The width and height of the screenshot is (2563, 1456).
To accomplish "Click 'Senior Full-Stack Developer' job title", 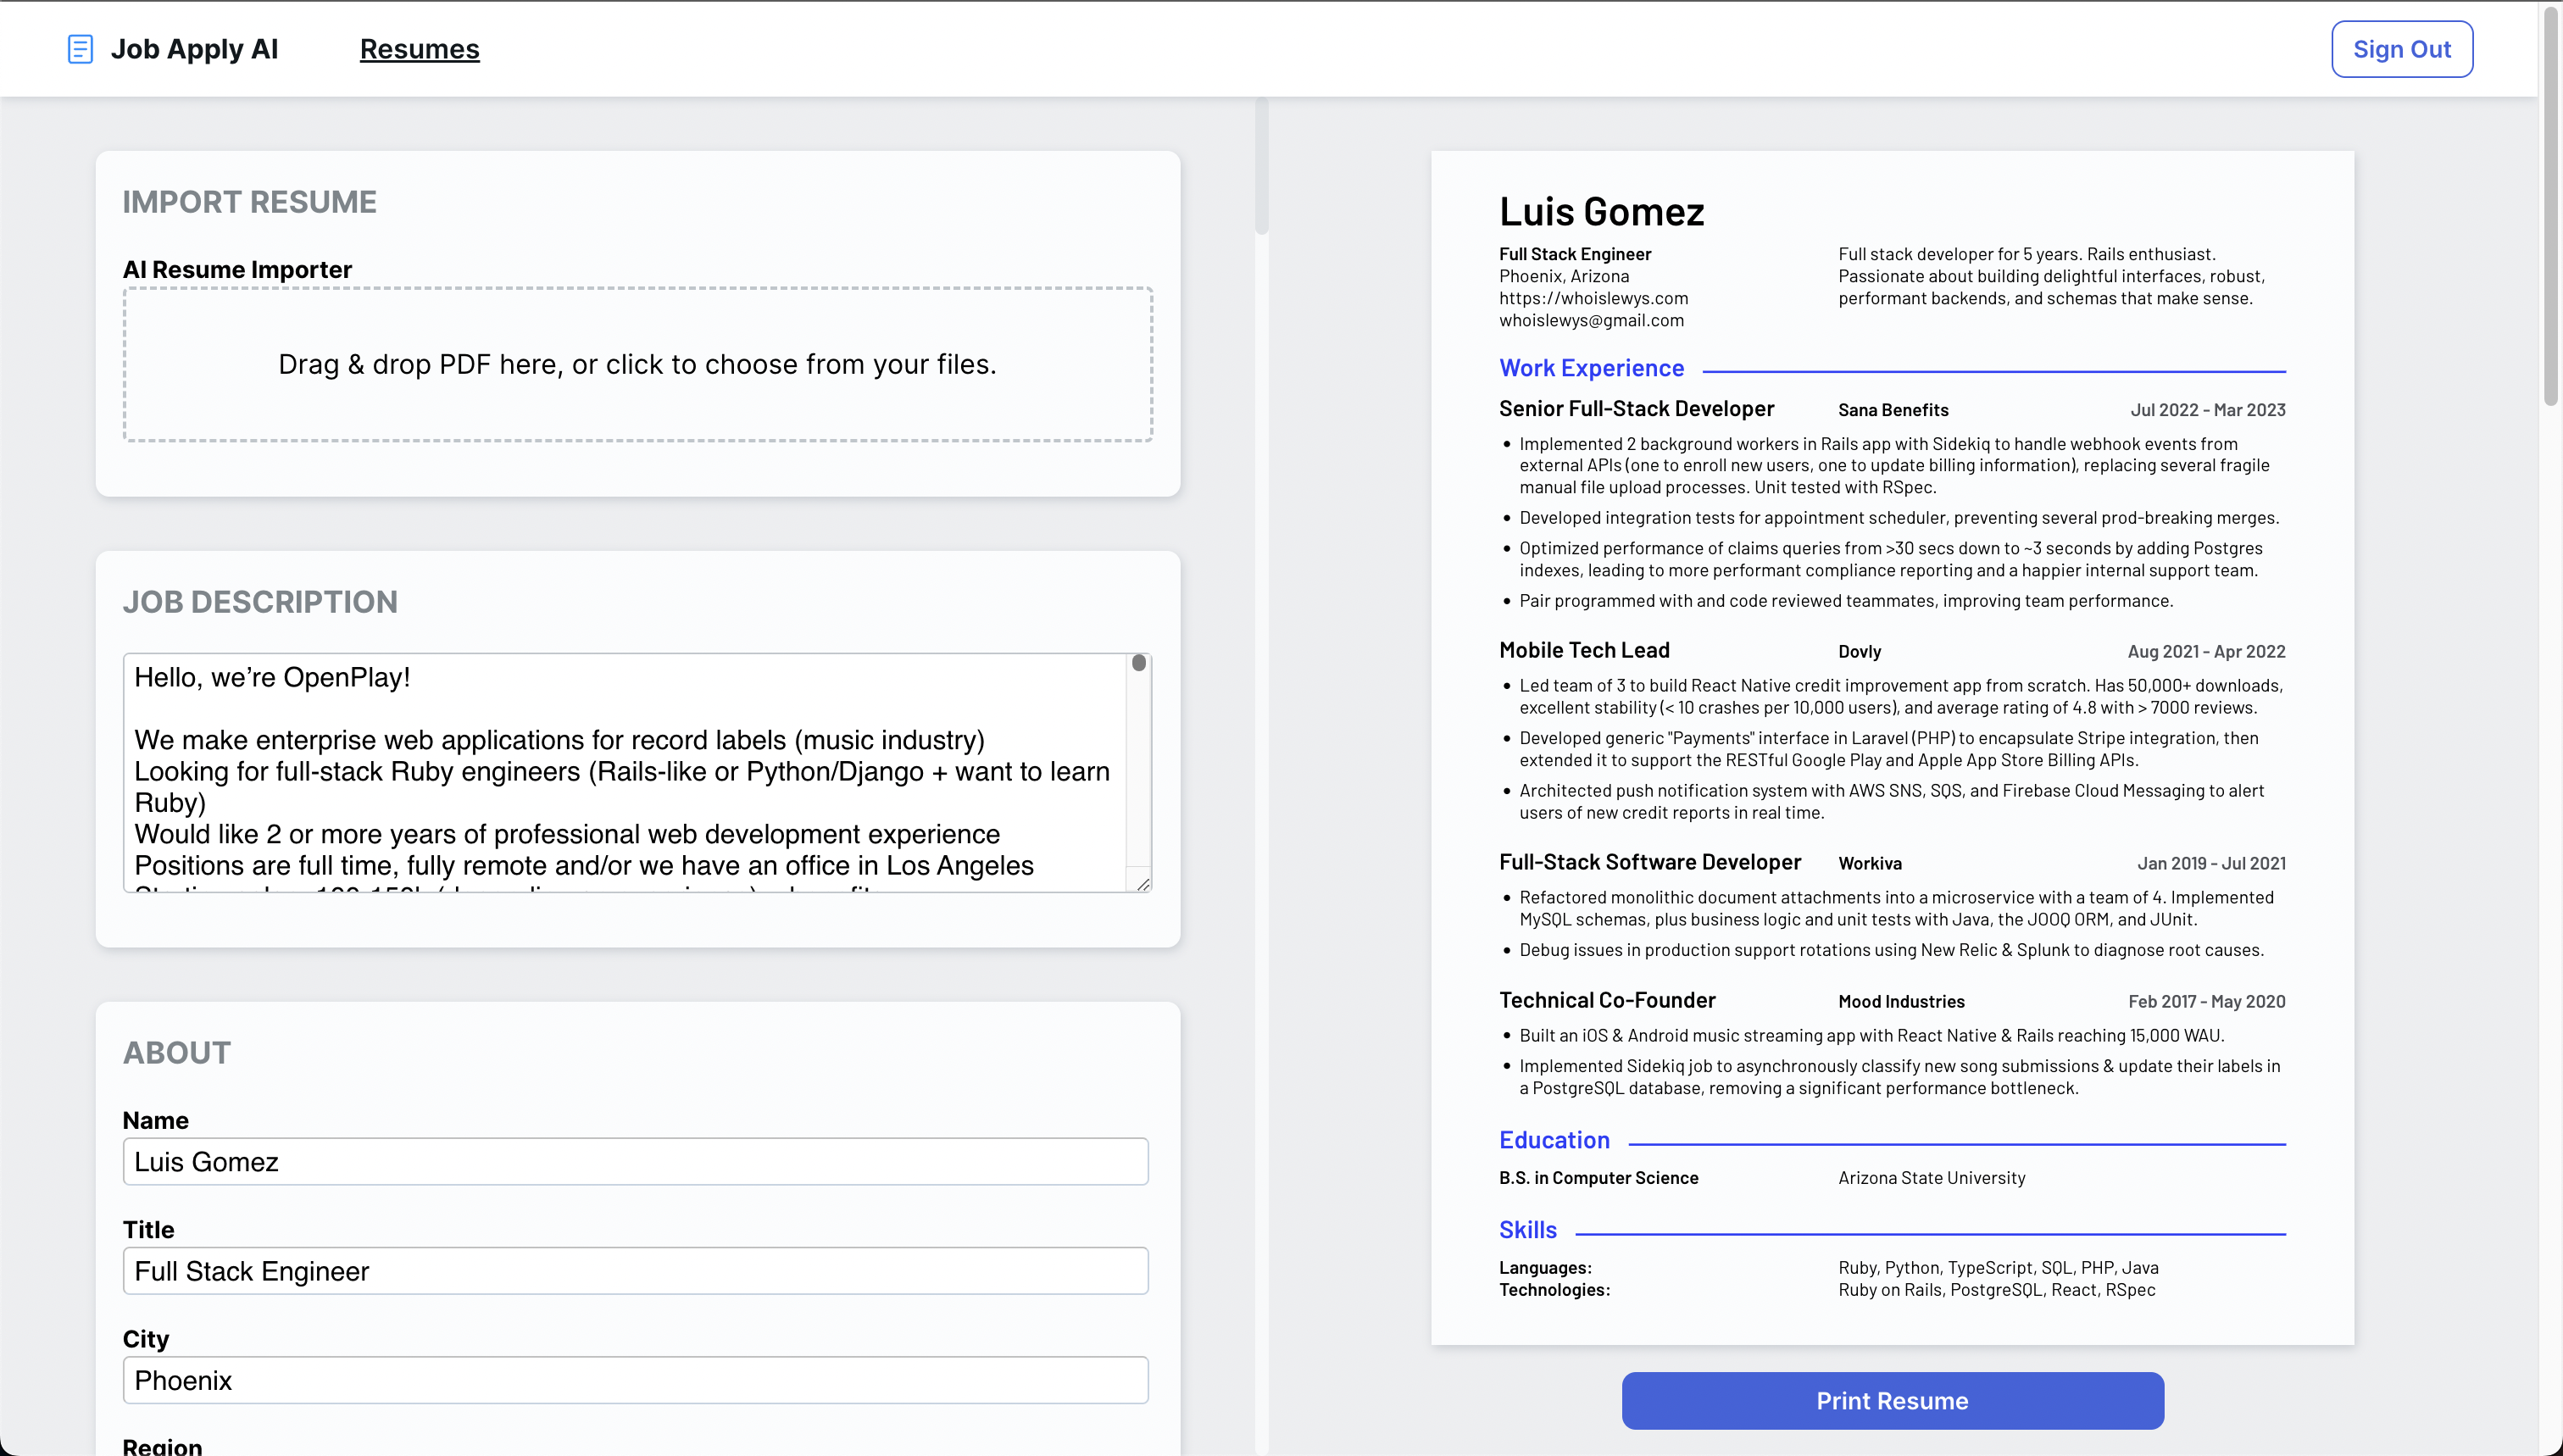I will point(1636,408).
